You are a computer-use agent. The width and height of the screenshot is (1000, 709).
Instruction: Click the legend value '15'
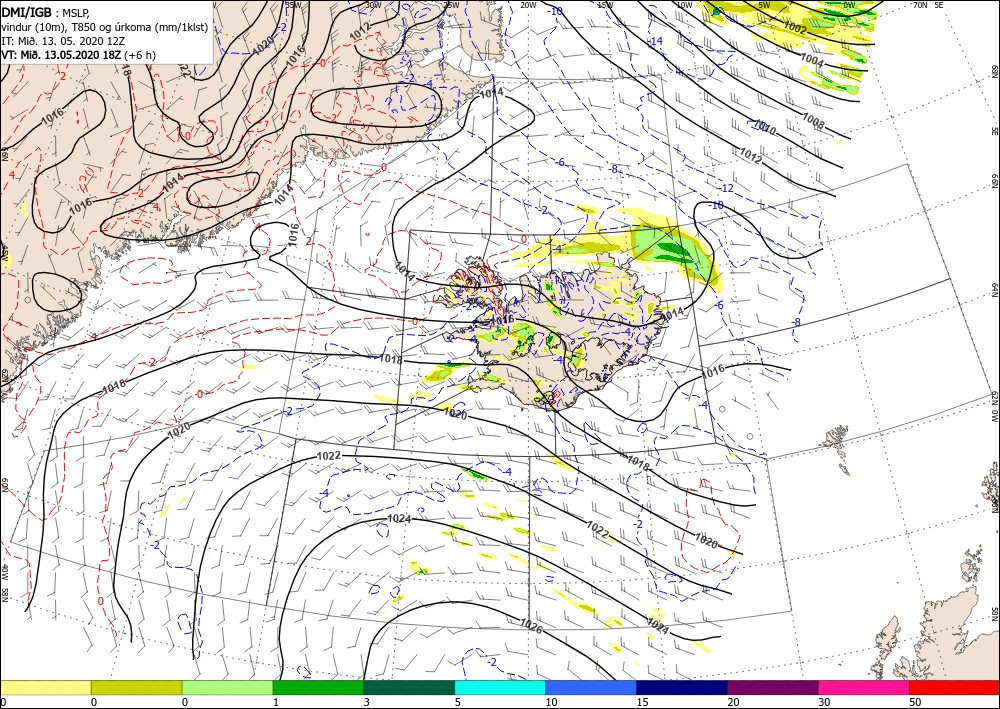click(642, 702)
